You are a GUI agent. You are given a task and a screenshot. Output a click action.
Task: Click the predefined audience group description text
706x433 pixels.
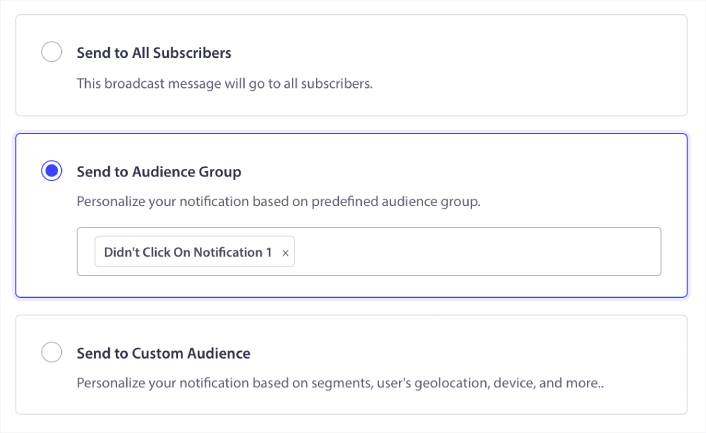[x=278, y=201]
